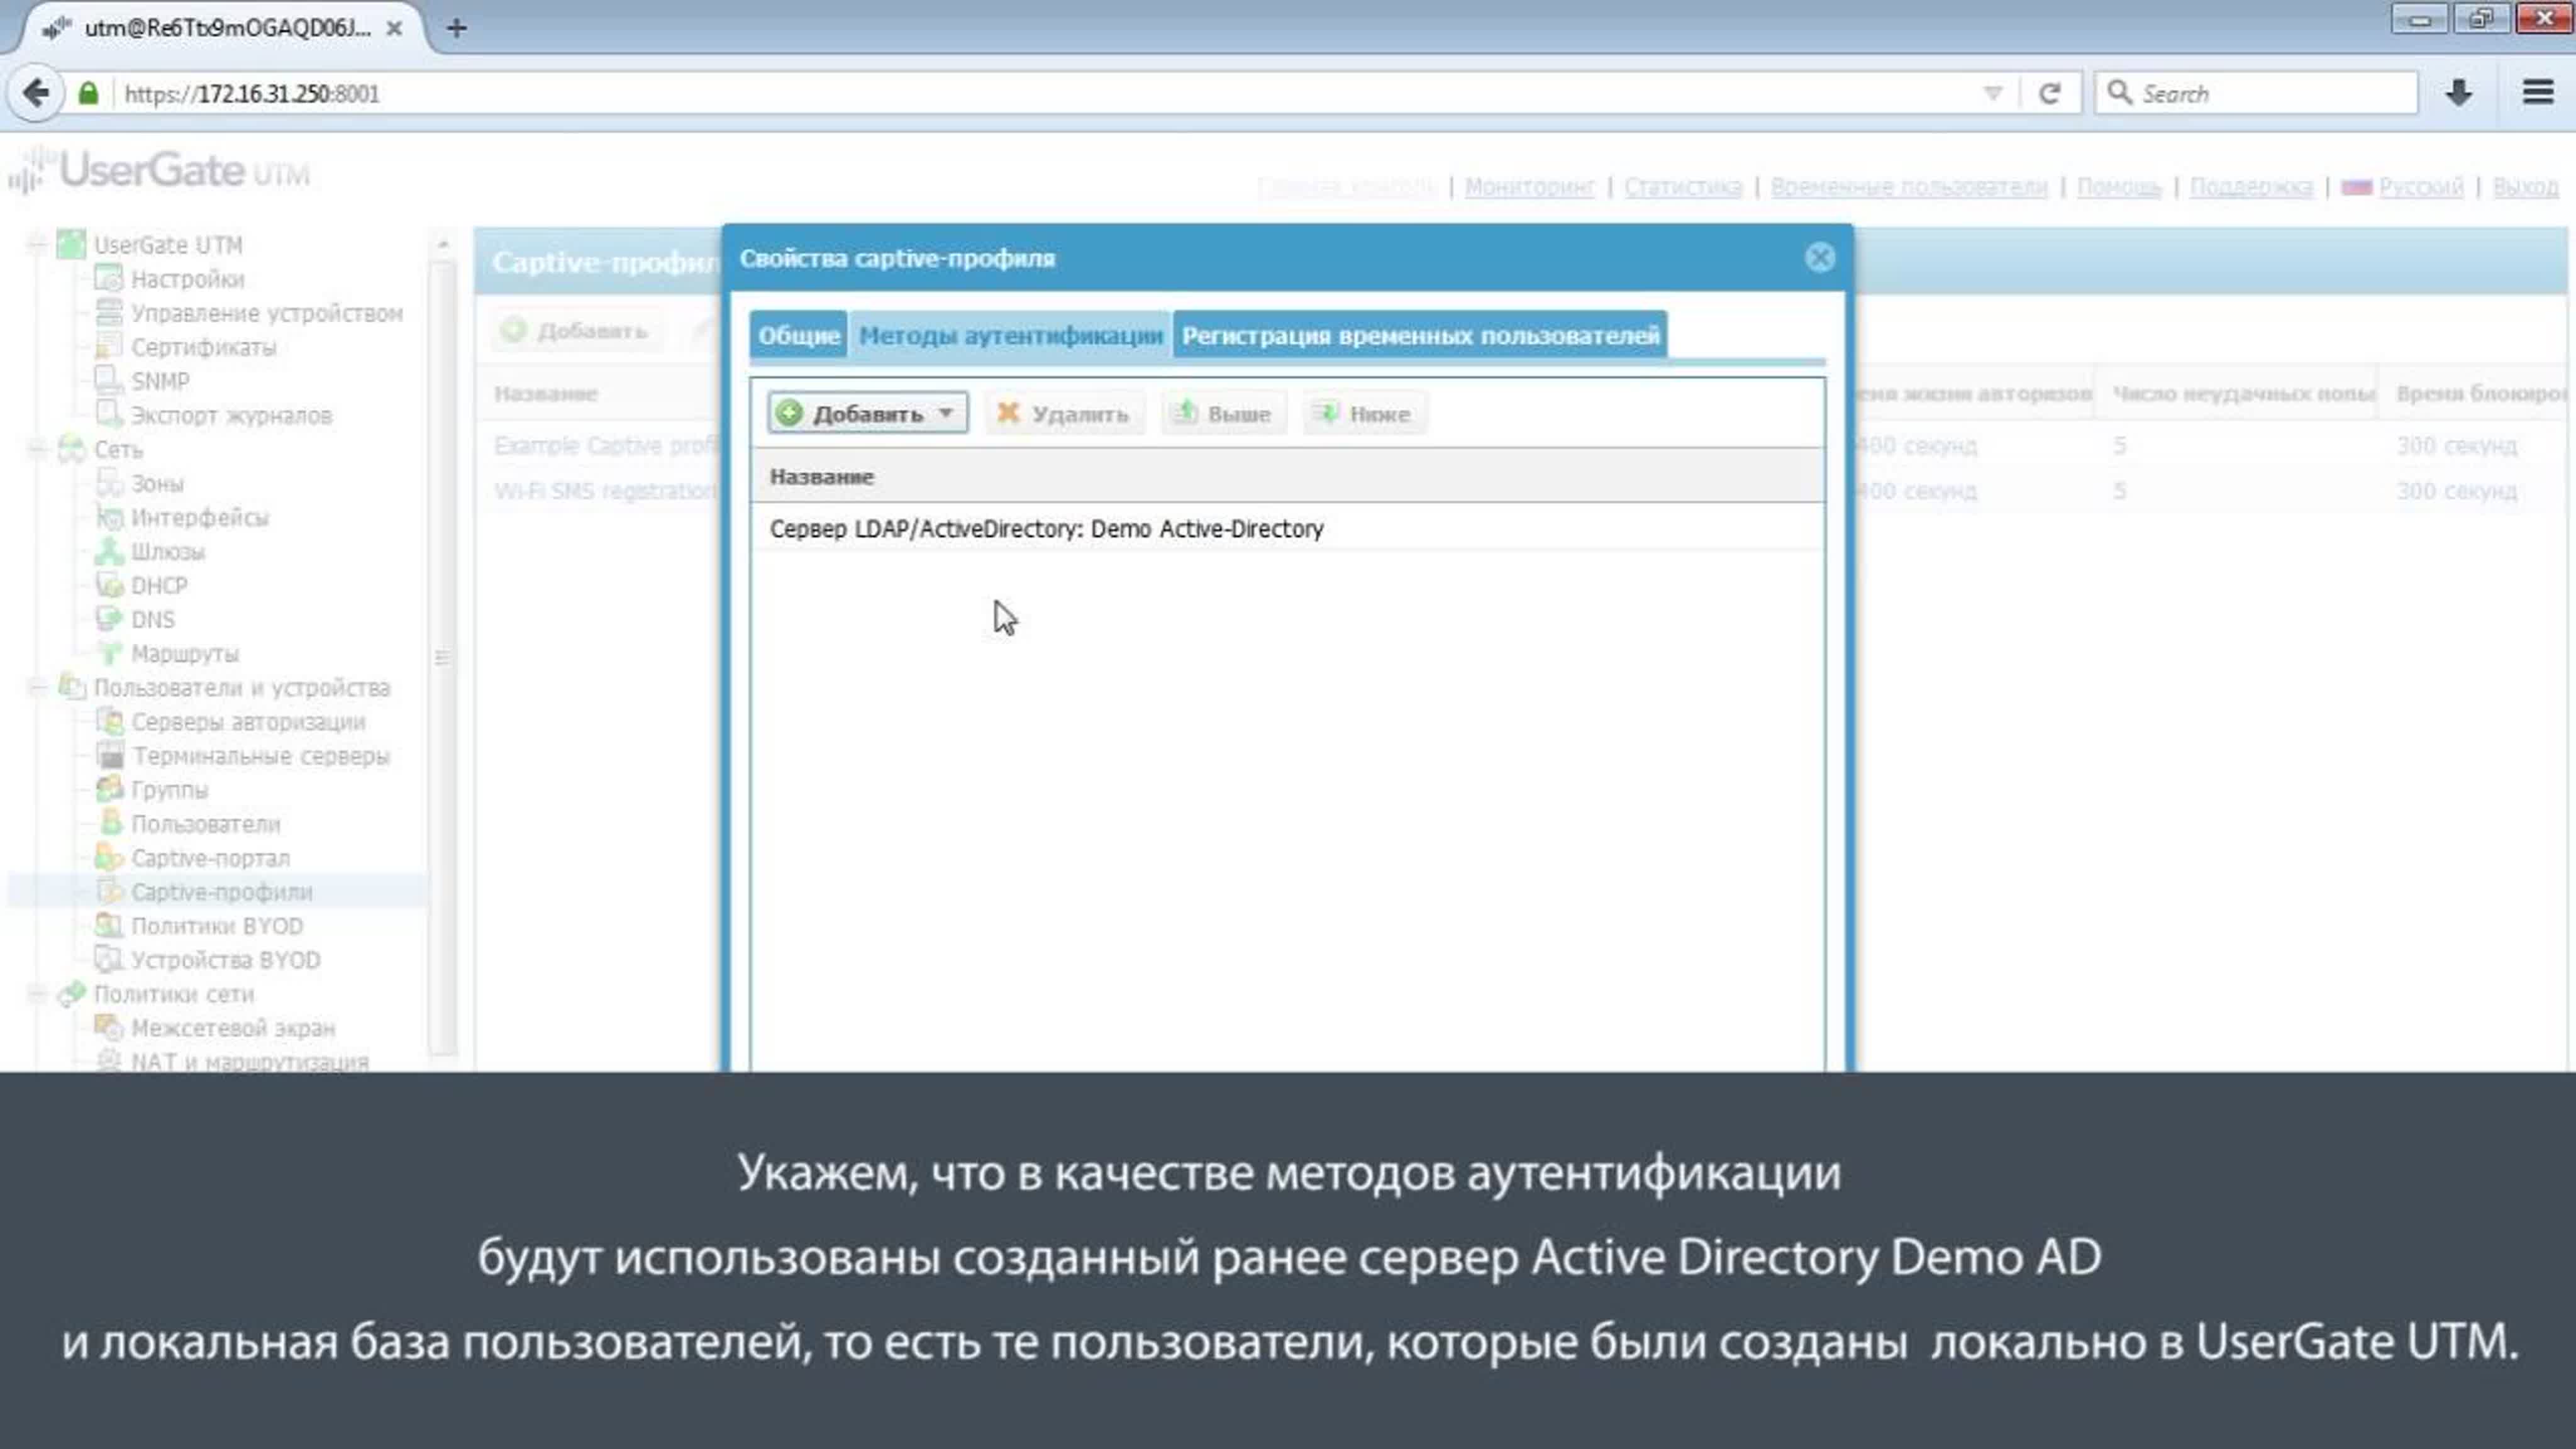Click the Captive-портал icon
This screenshot has width=2576, height=1449.
pos(108,857)
